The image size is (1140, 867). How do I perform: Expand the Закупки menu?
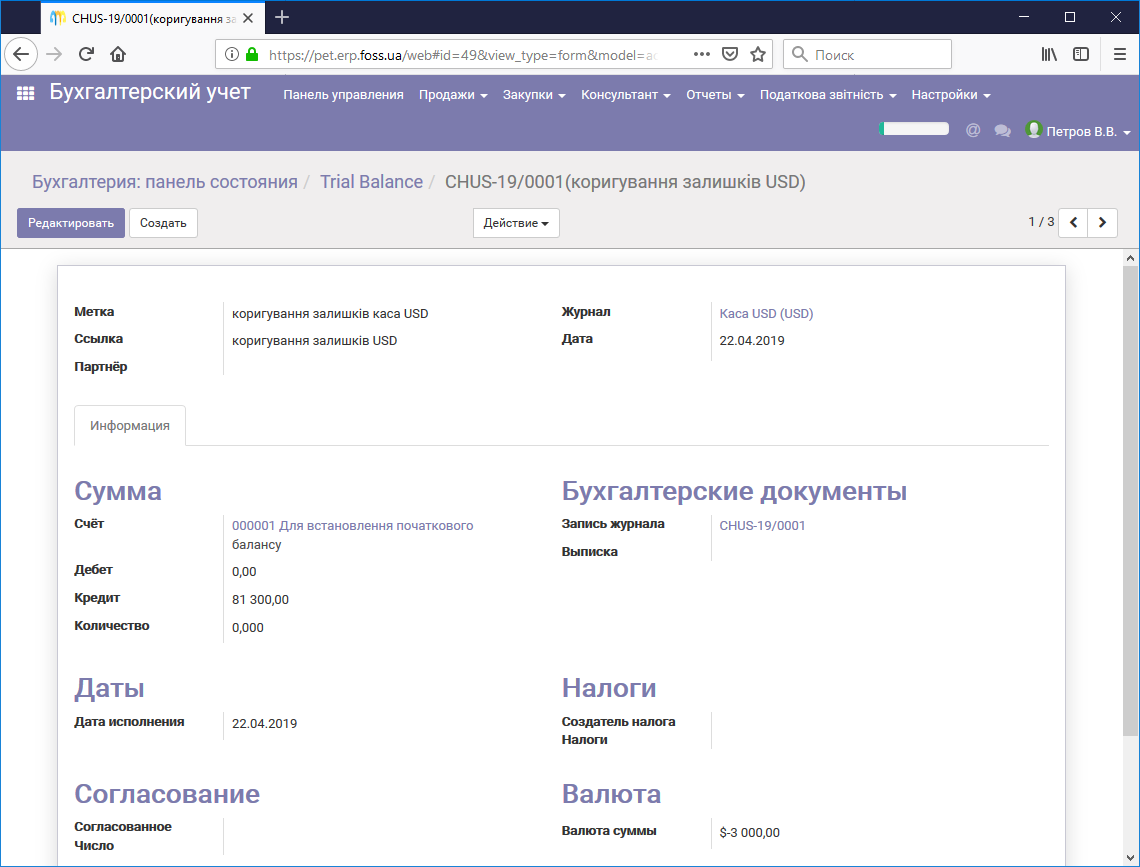pos(534,95)
